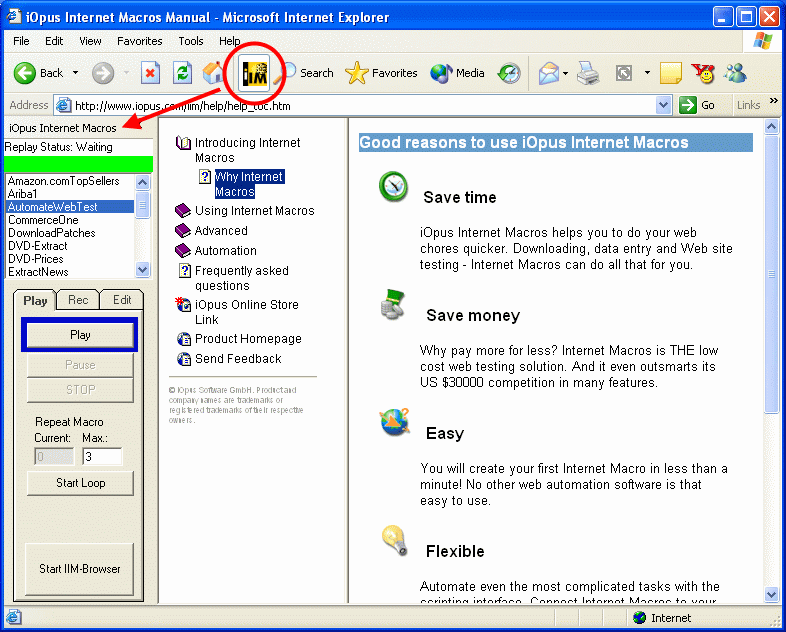
Task: Open the Mail options dropdown arrow
Action: (x=565, y=73)
